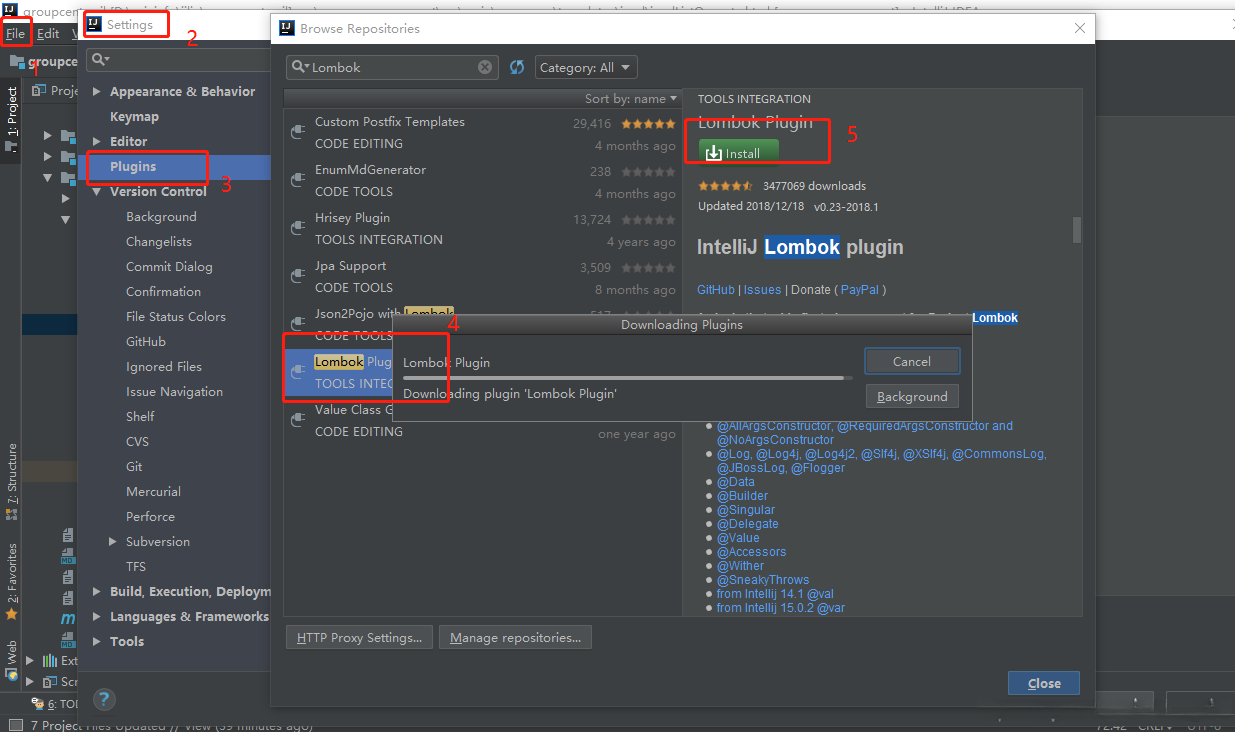Select Hrisey Plugin row
This screenshot has height=732, width=1235.
(482, 229)
